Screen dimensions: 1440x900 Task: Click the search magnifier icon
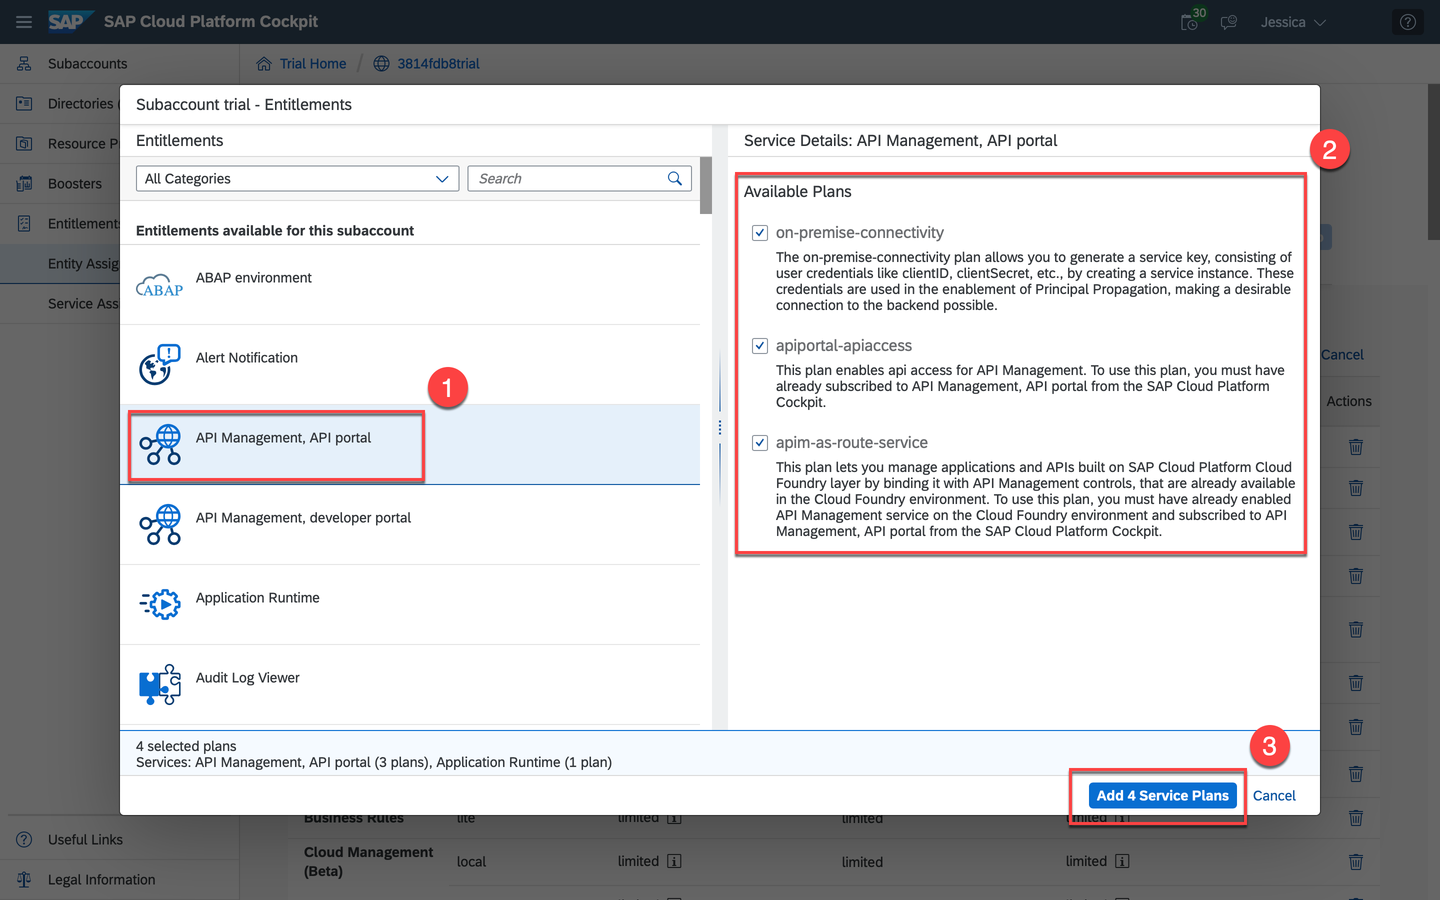click(x=675, y=178)
